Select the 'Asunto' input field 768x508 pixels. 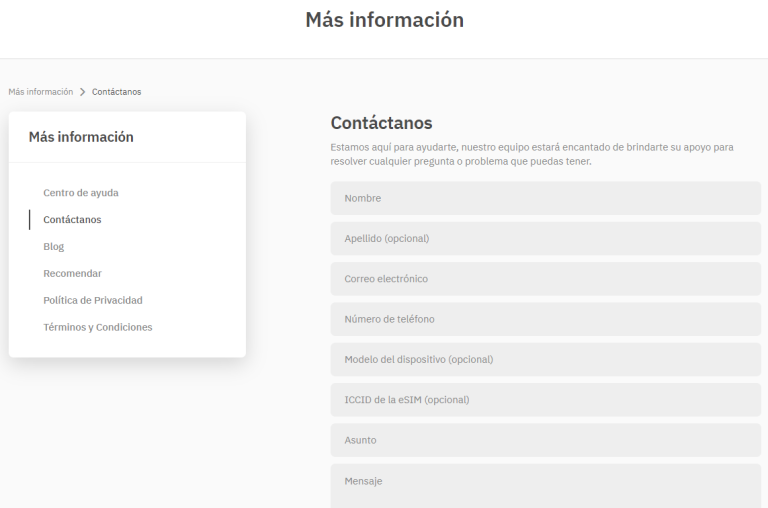[545, 440]
